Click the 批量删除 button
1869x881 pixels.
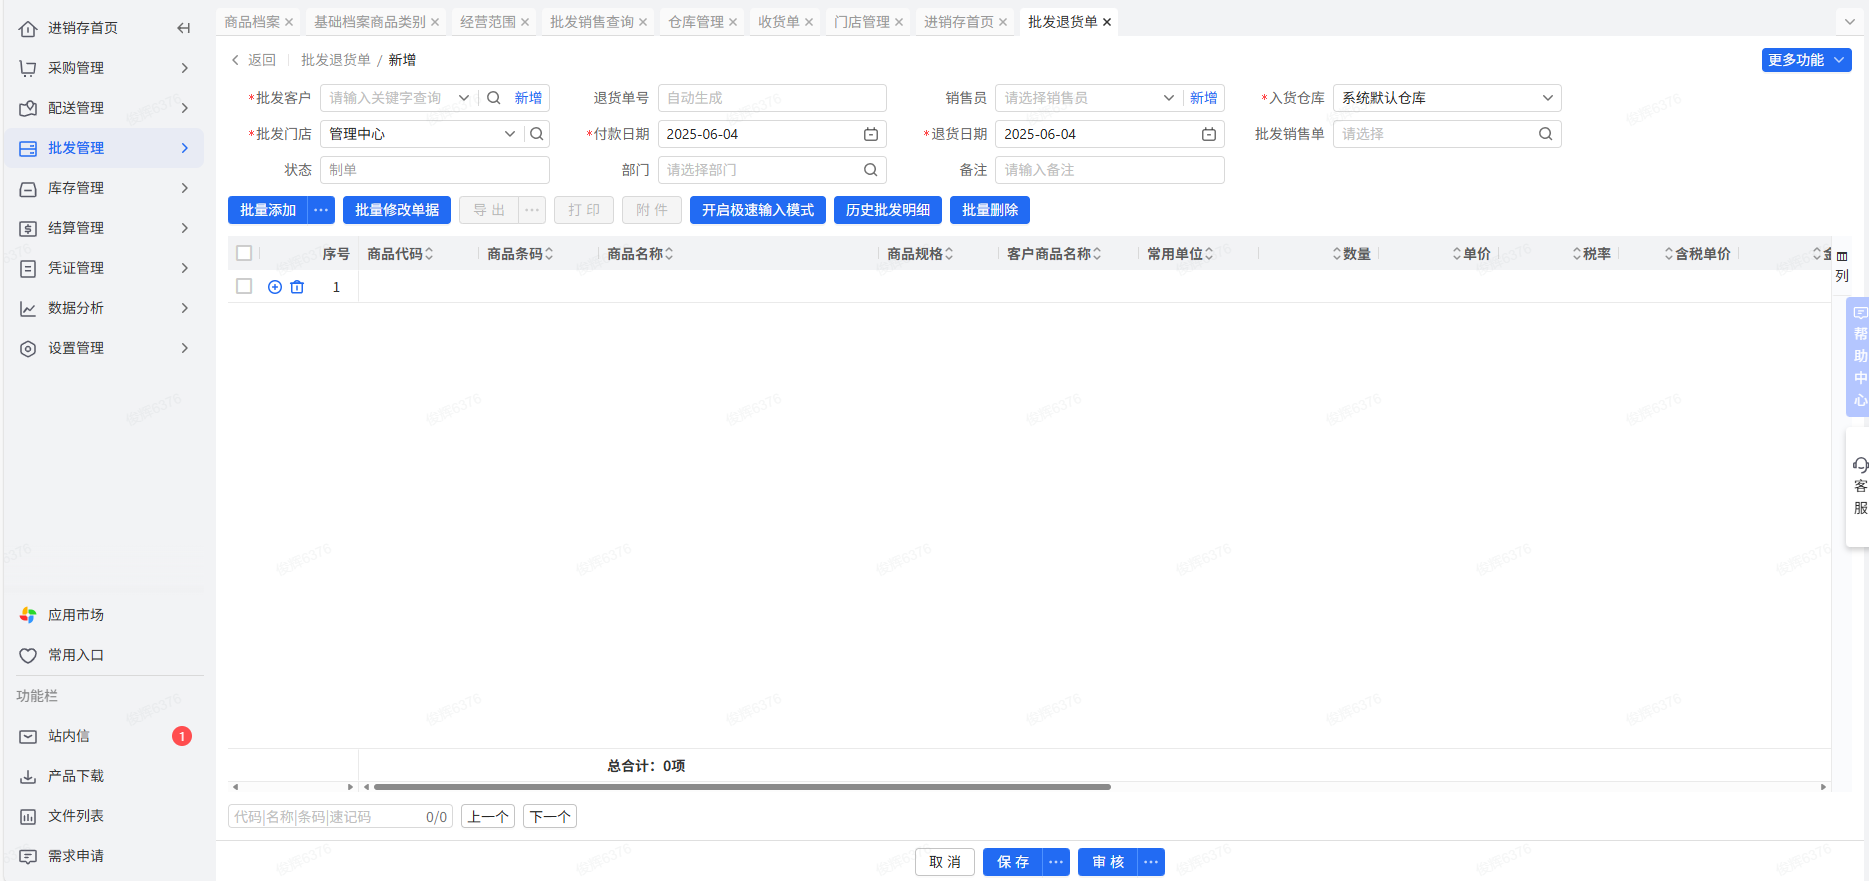990,210
